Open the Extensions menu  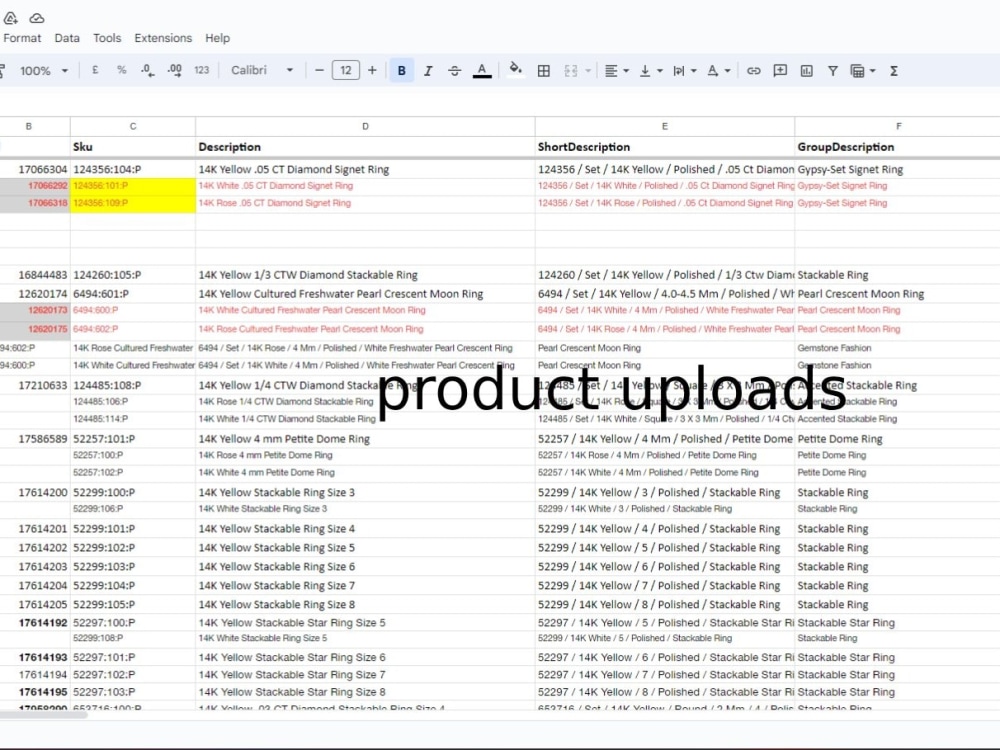pos(163,38)
